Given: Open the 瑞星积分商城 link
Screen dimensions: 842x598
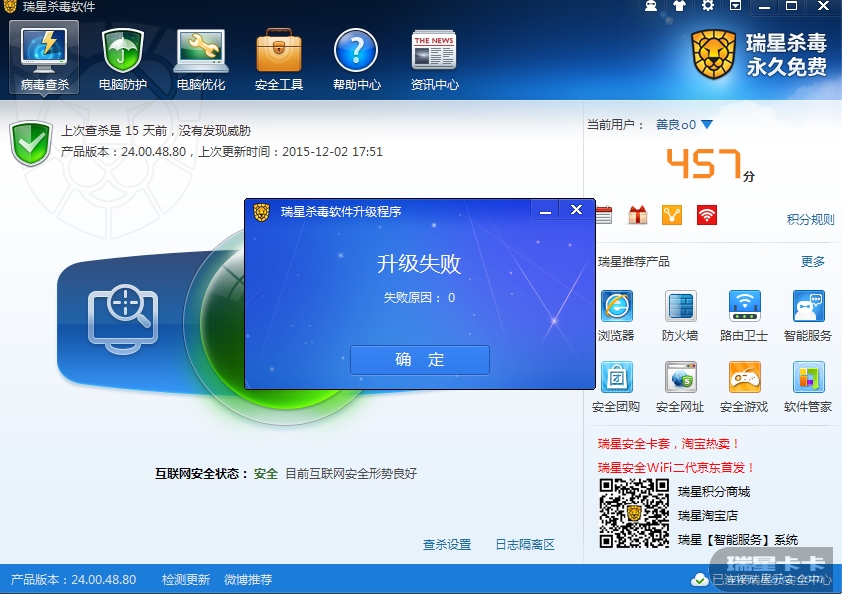Looking at the screenshot, I should click(714, 492).
